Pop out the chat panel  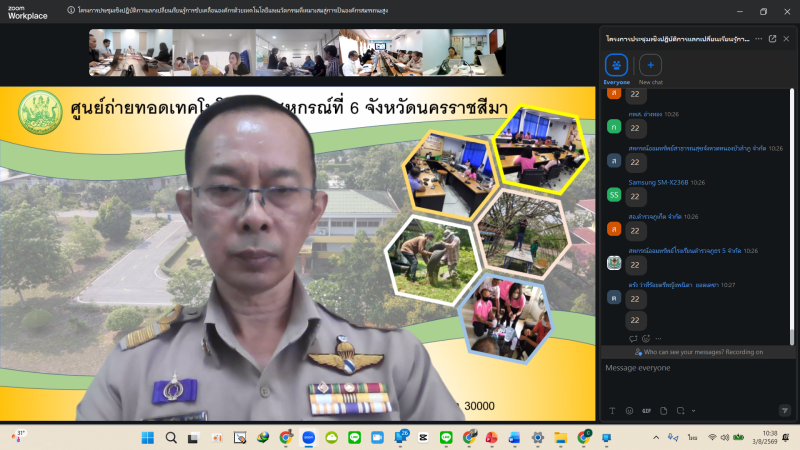(772, 39)
